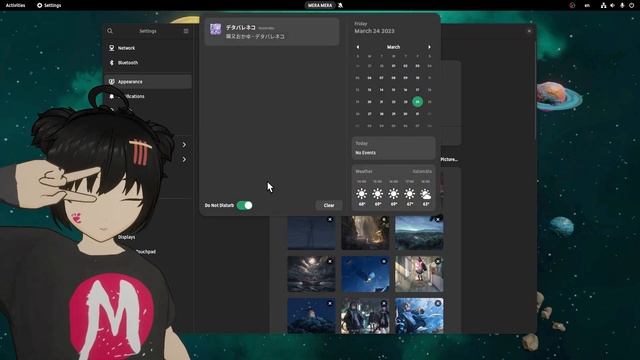Click the Bluetooth icon in the sidebar
Screen dimensions: 640x360
(x=111, y=62)
